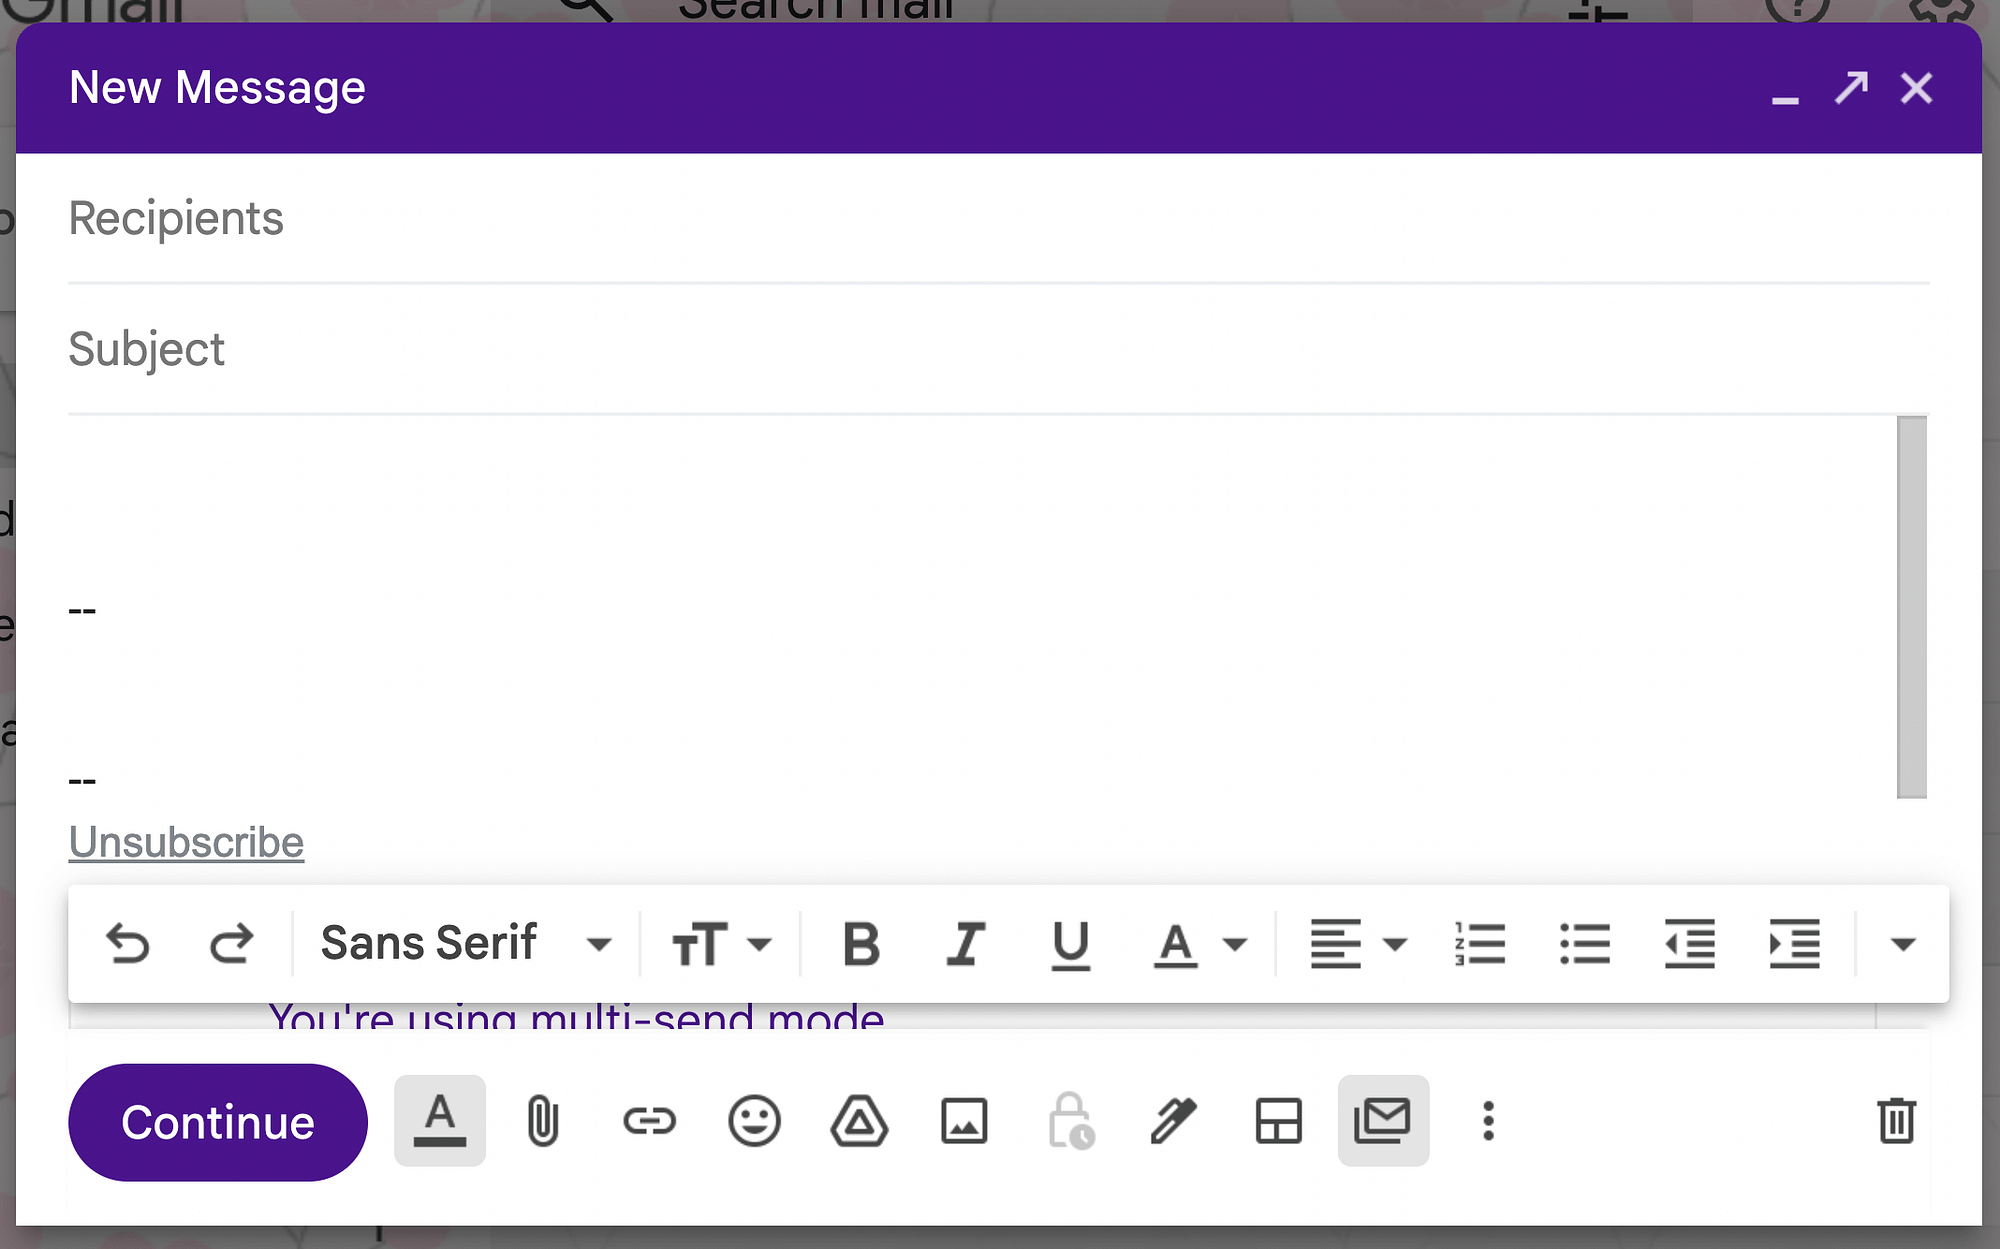This screenshot has width=2000, height=1249.
Task: Click the Insert image icon
Action: coord(964,1121)
